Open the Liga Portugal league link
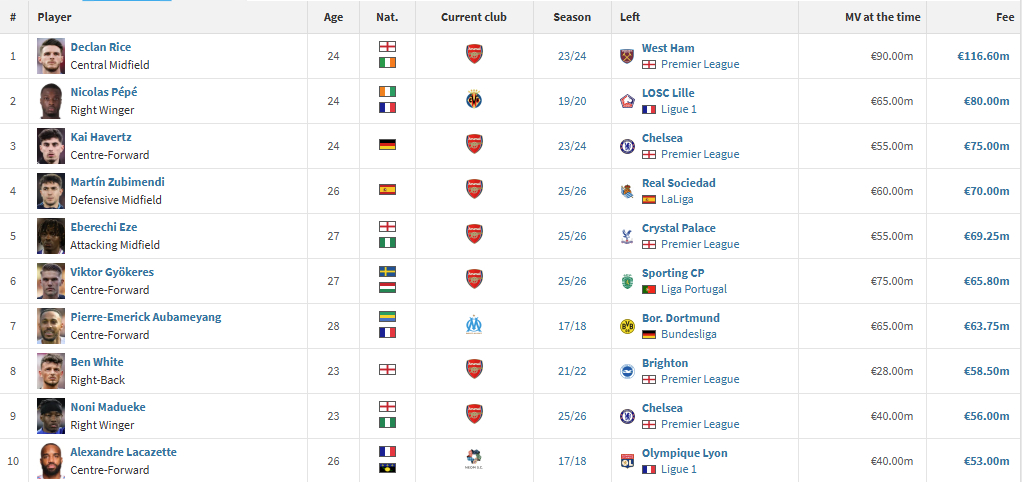This screenshot has width=1022, height=482. click(x=694, y=289)
